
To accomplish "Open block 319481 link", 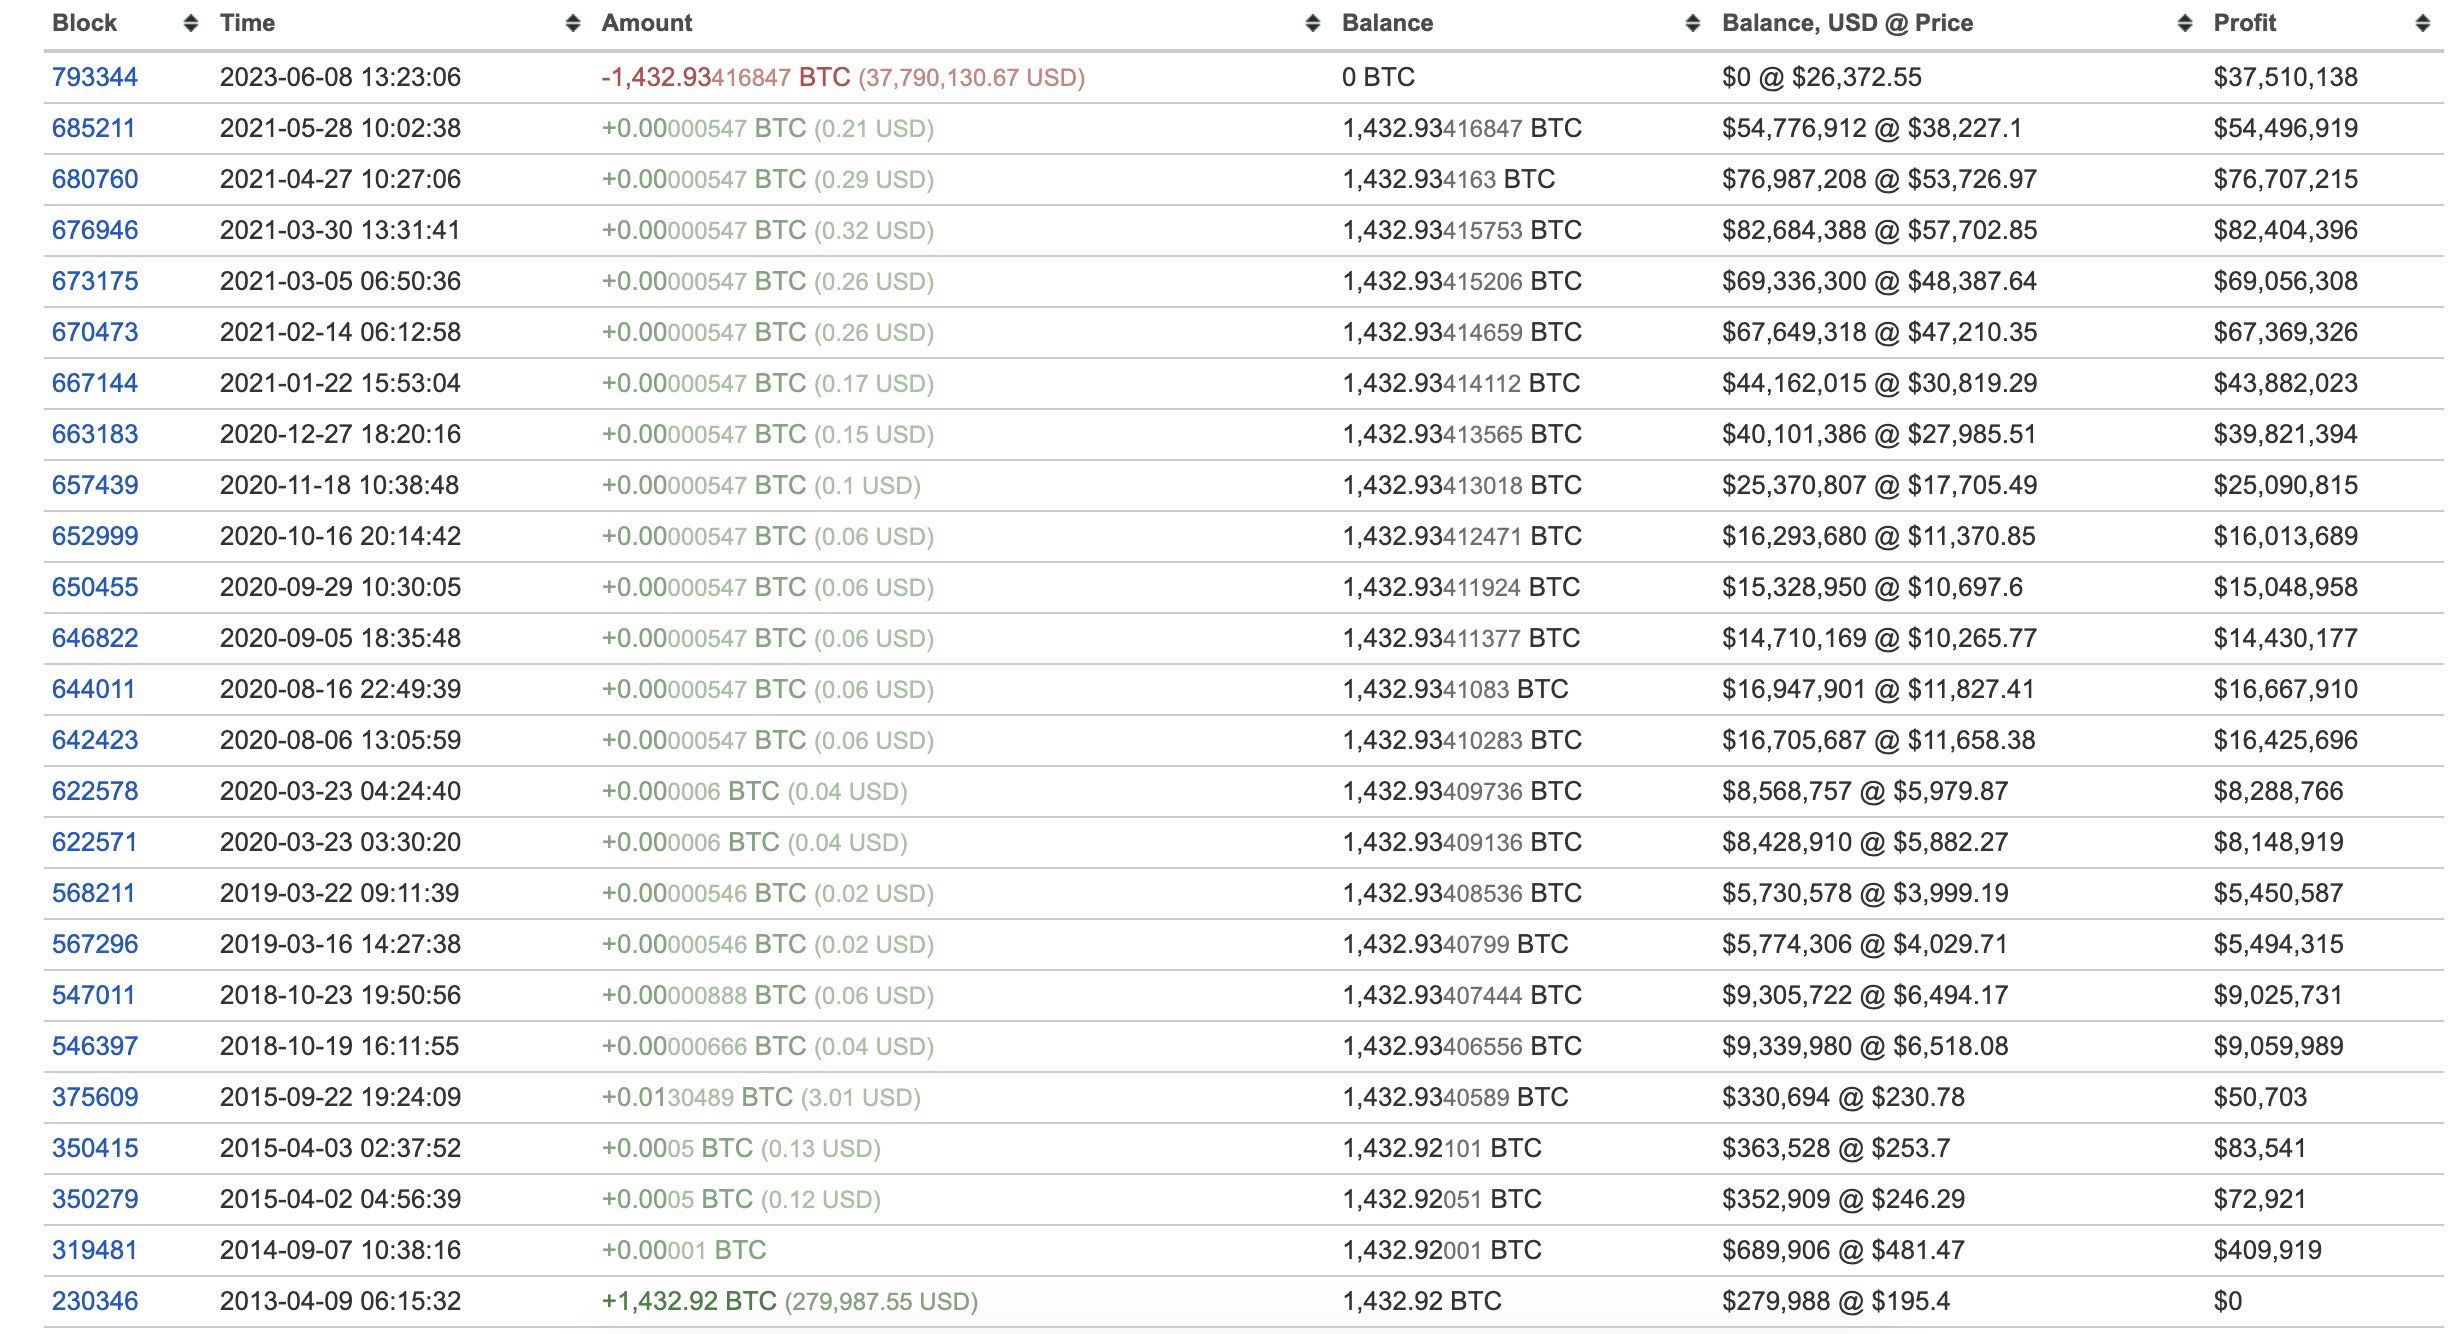I will point(95,1250).
